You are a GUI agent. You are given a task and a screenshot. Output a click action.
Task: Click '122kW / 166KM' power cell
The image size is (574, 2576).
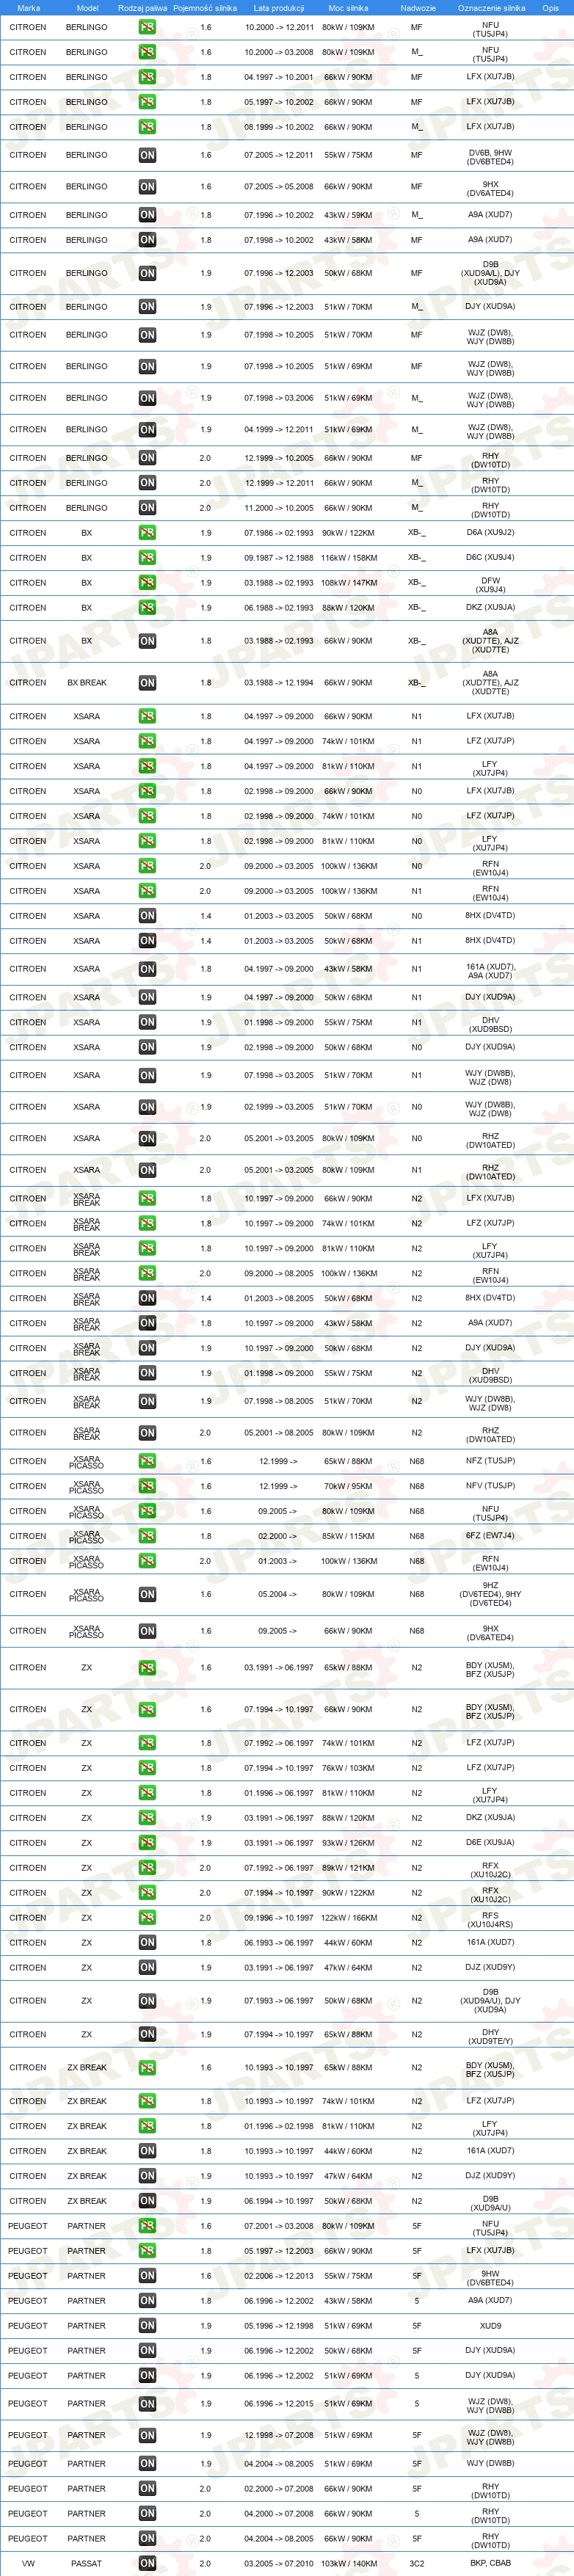point(348,1918)
